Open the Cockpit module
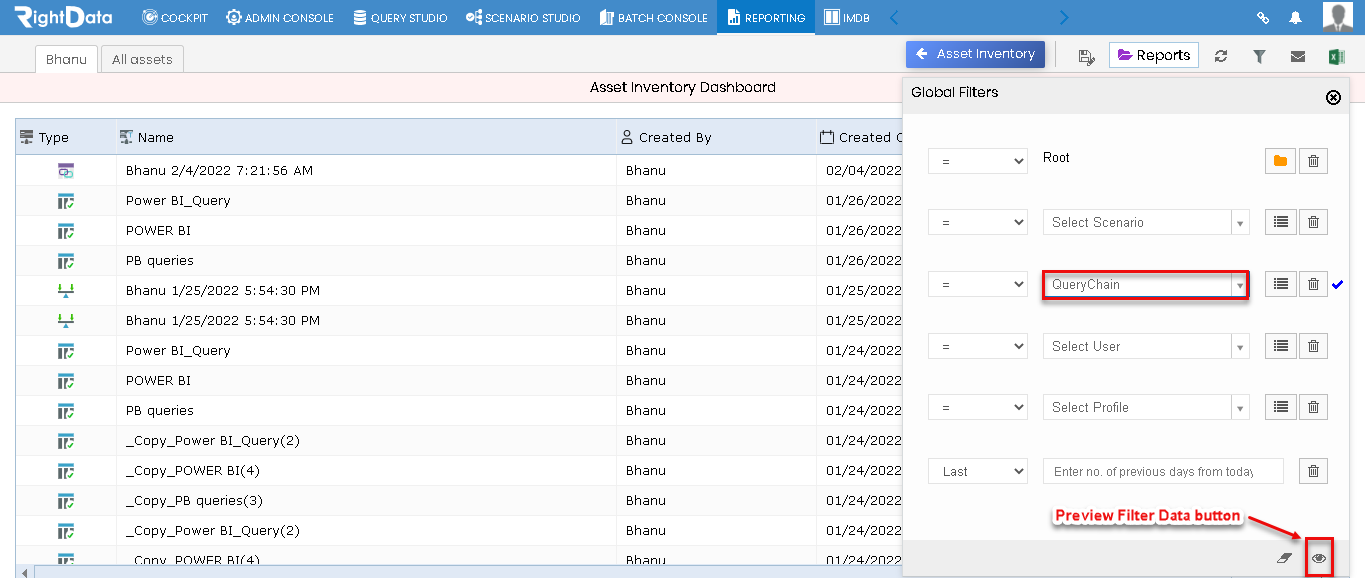 tap(175, 18)
